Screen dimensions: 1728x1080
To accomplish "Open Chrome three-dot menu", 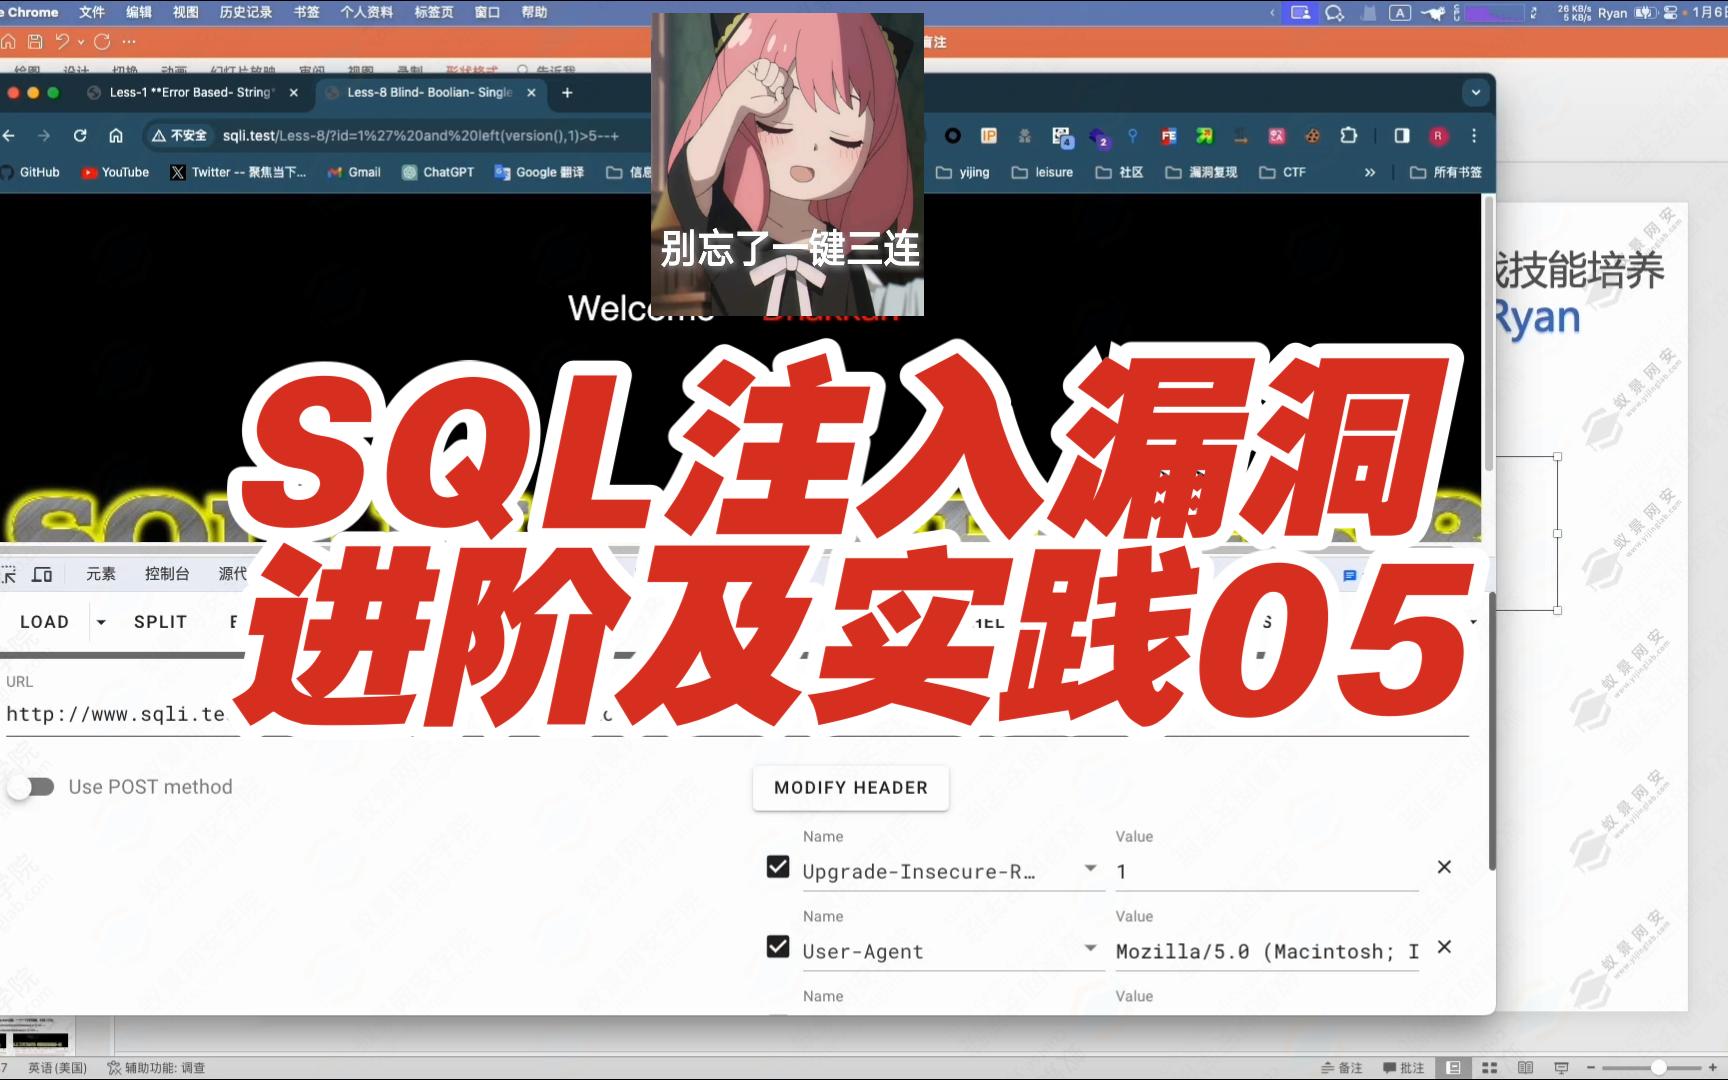I will (1474, 136).
